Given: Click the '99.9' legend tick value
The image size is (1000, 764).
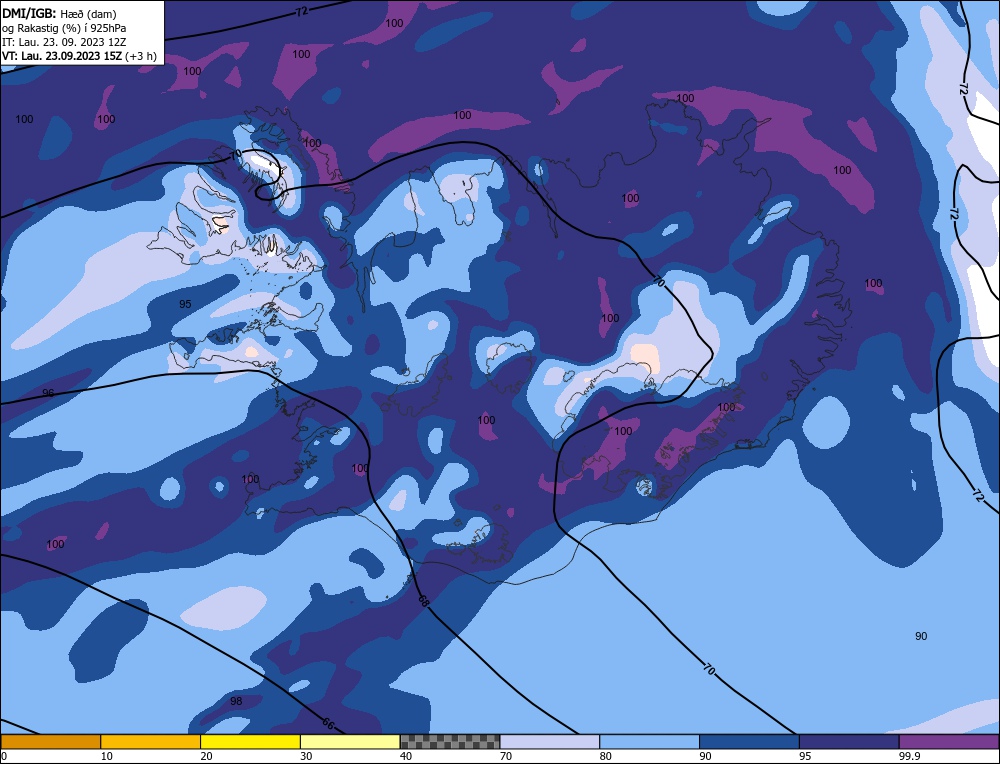Looking at the screenshot, I should (x=908, y=756).
